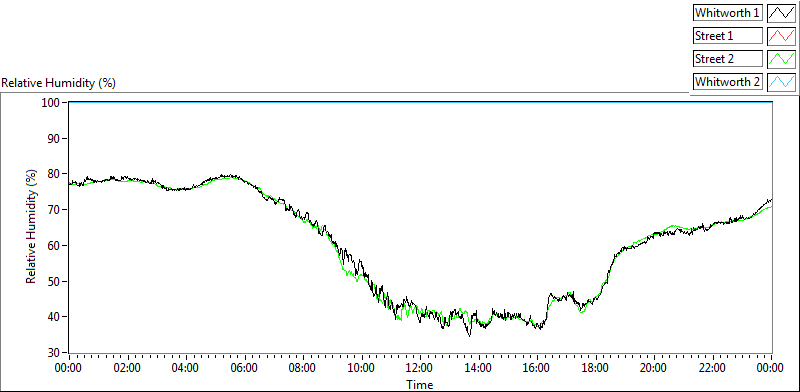The width and height of the screenshot is (800, 392).
Task: Open the Whitworth 2 blue plot style icon
Action: click(x=781, y=81)
